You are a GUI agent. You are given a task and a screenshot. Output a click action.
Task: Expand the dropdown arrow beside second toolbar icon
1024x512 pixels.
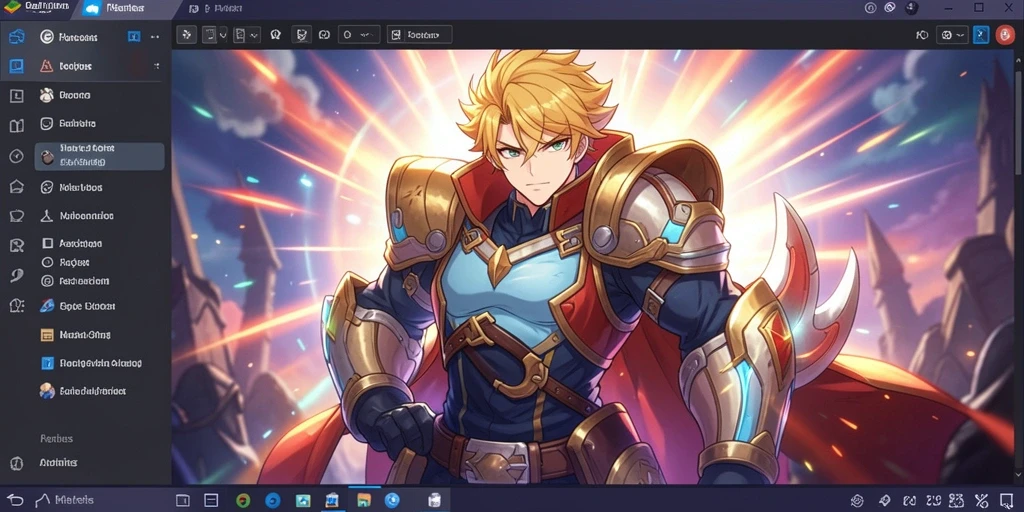point(223,35)
